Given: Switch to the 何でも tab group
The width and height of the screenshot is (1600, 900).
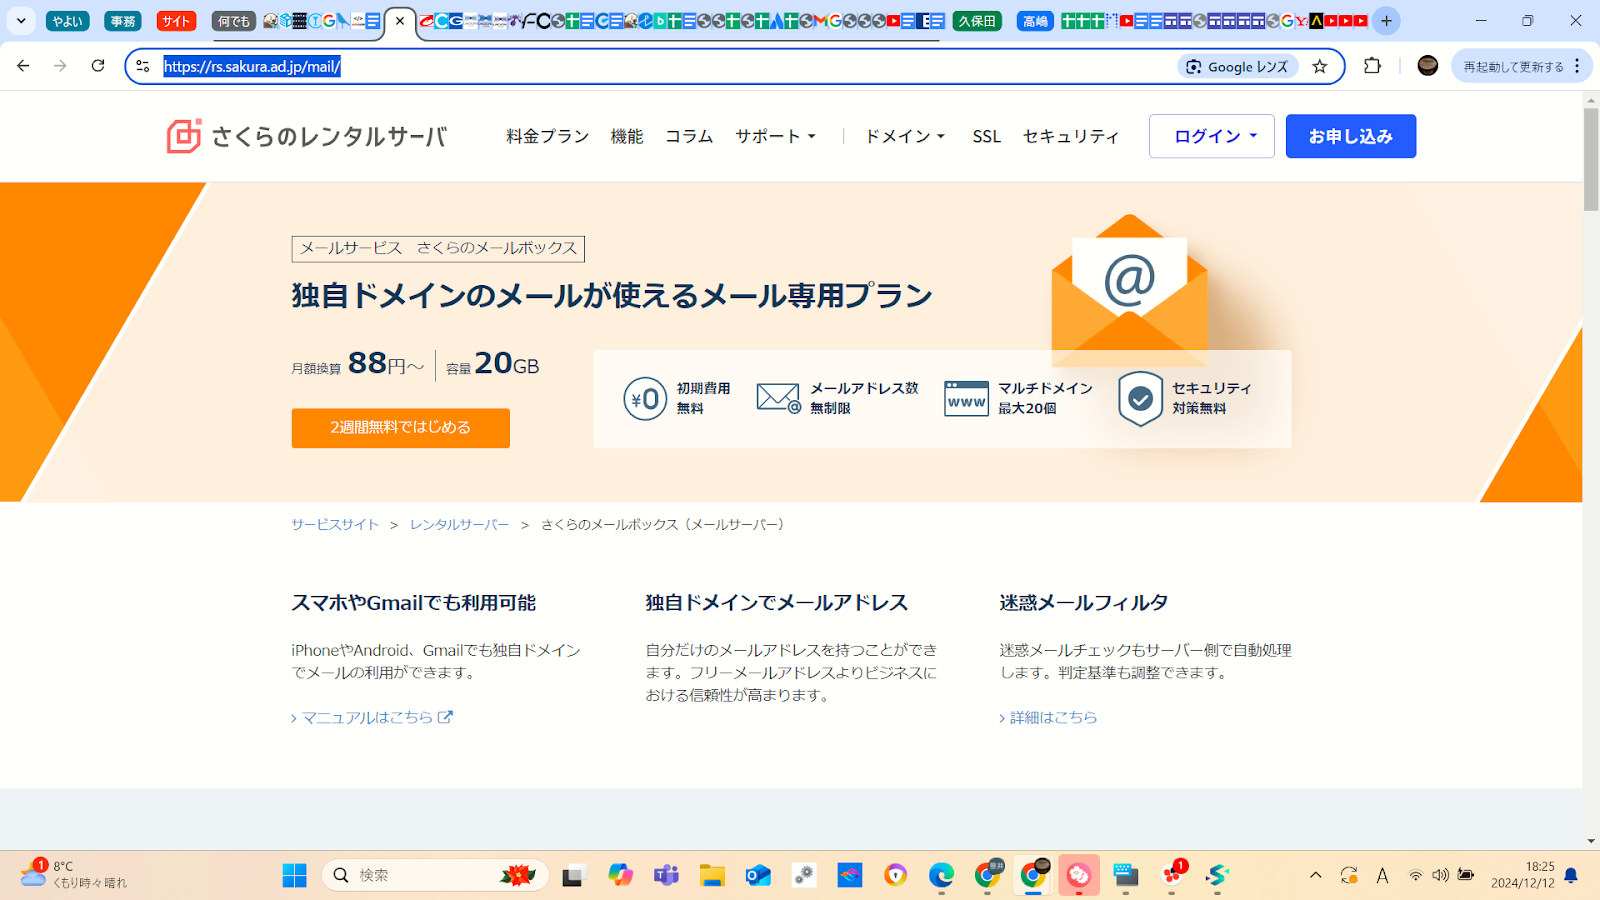Looking at the screenshot, I should pos(234,21).
